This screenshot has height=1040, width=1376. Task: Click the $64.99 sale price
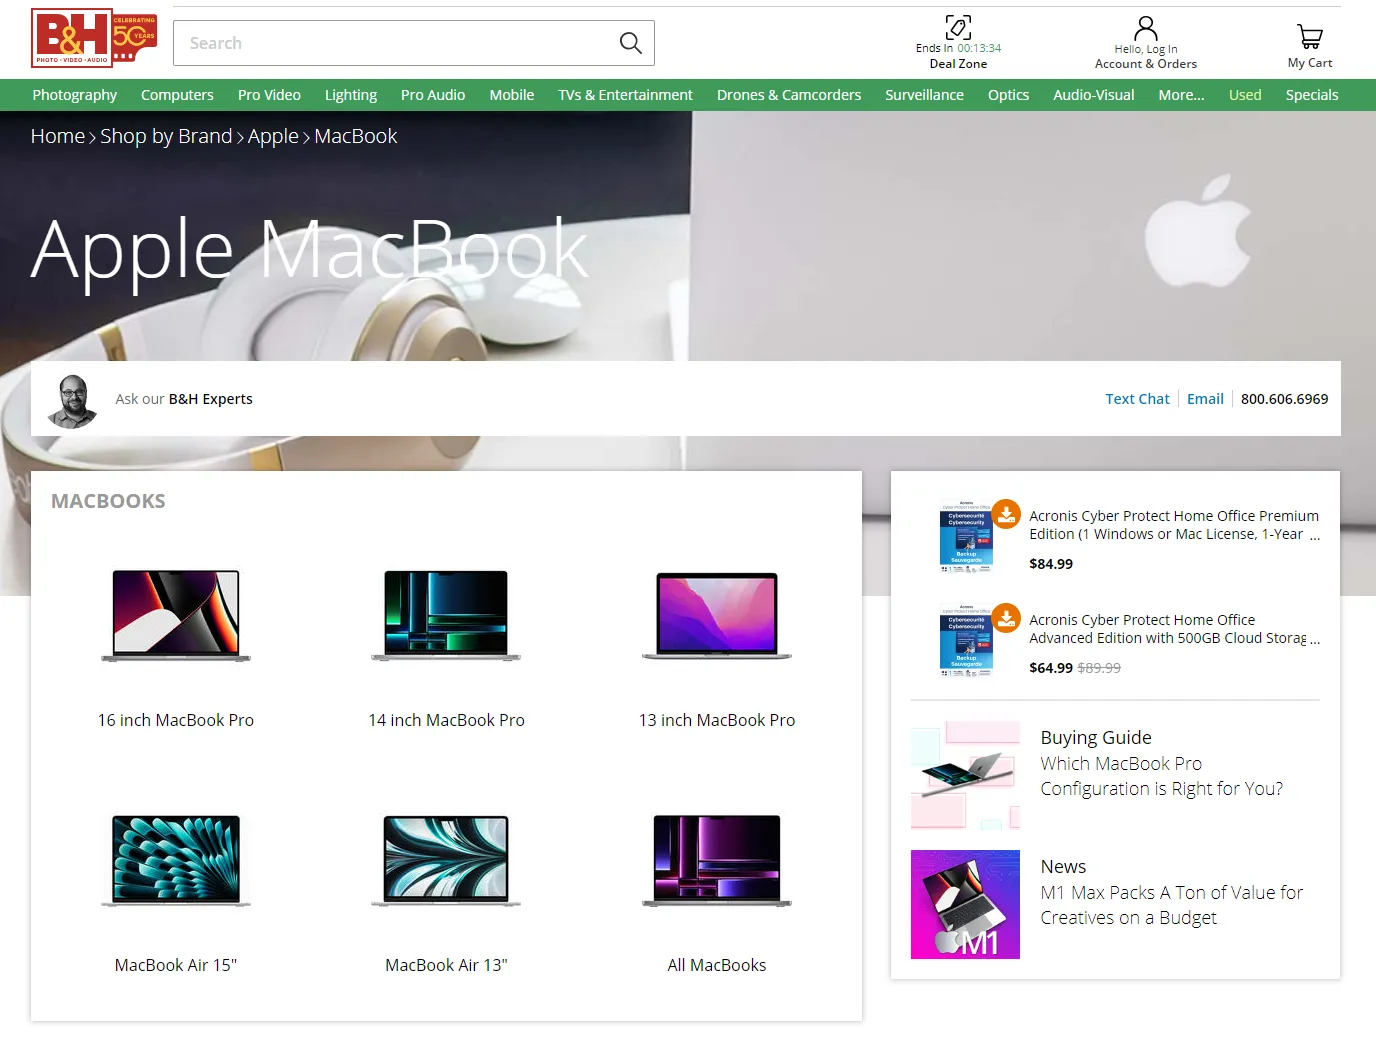point(1051,668)
